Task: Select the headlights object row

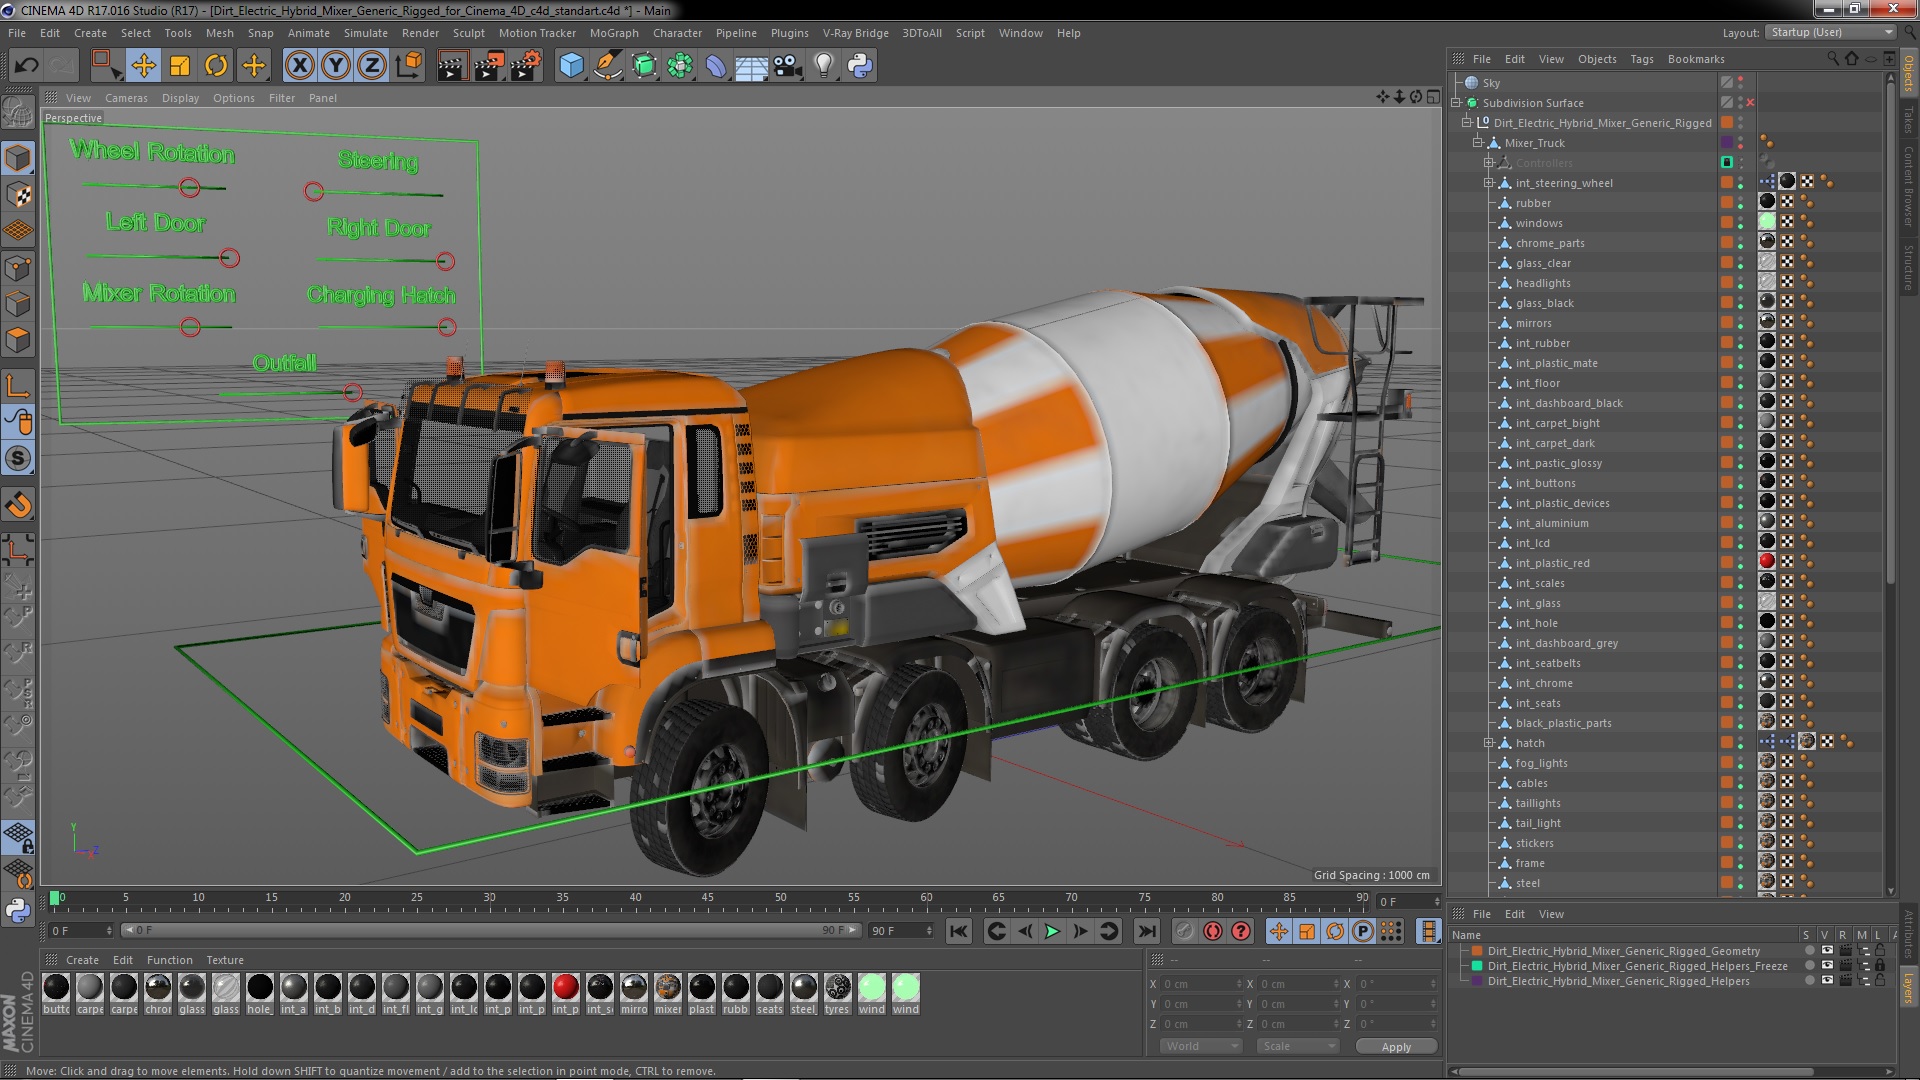Action: [1542, 283]
